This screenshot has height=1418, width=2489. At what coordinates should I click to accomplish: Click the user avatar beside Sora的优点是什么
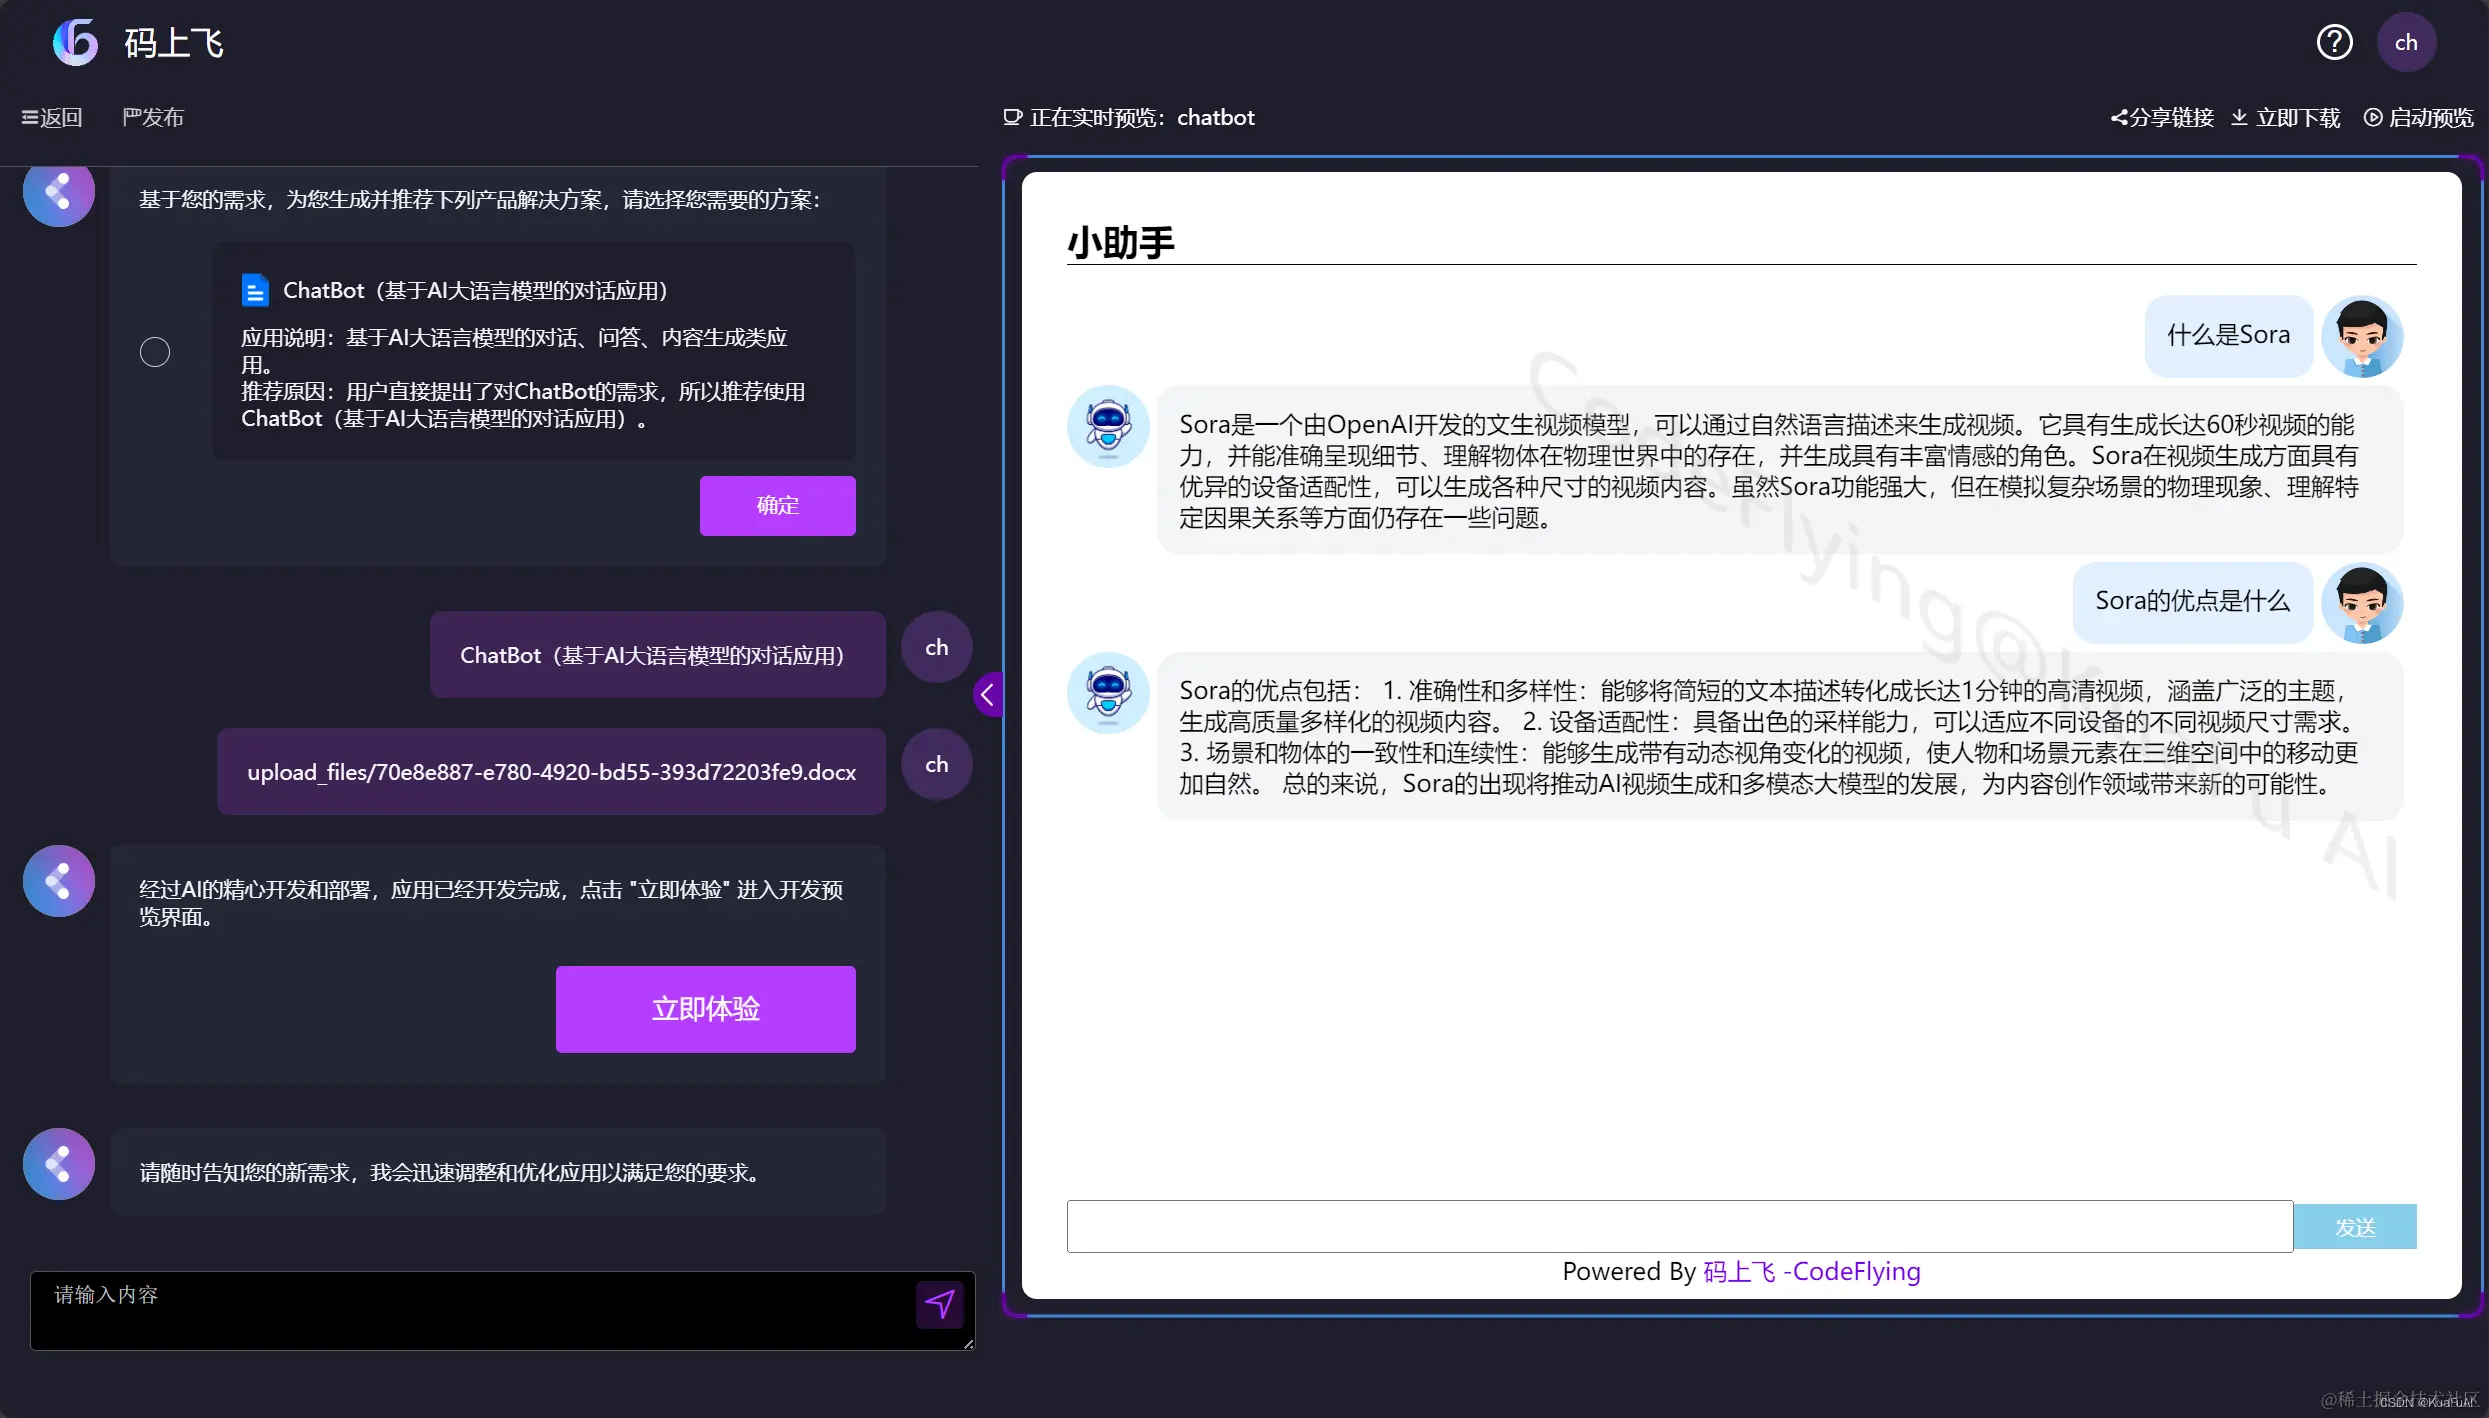tap(2362, 603)
